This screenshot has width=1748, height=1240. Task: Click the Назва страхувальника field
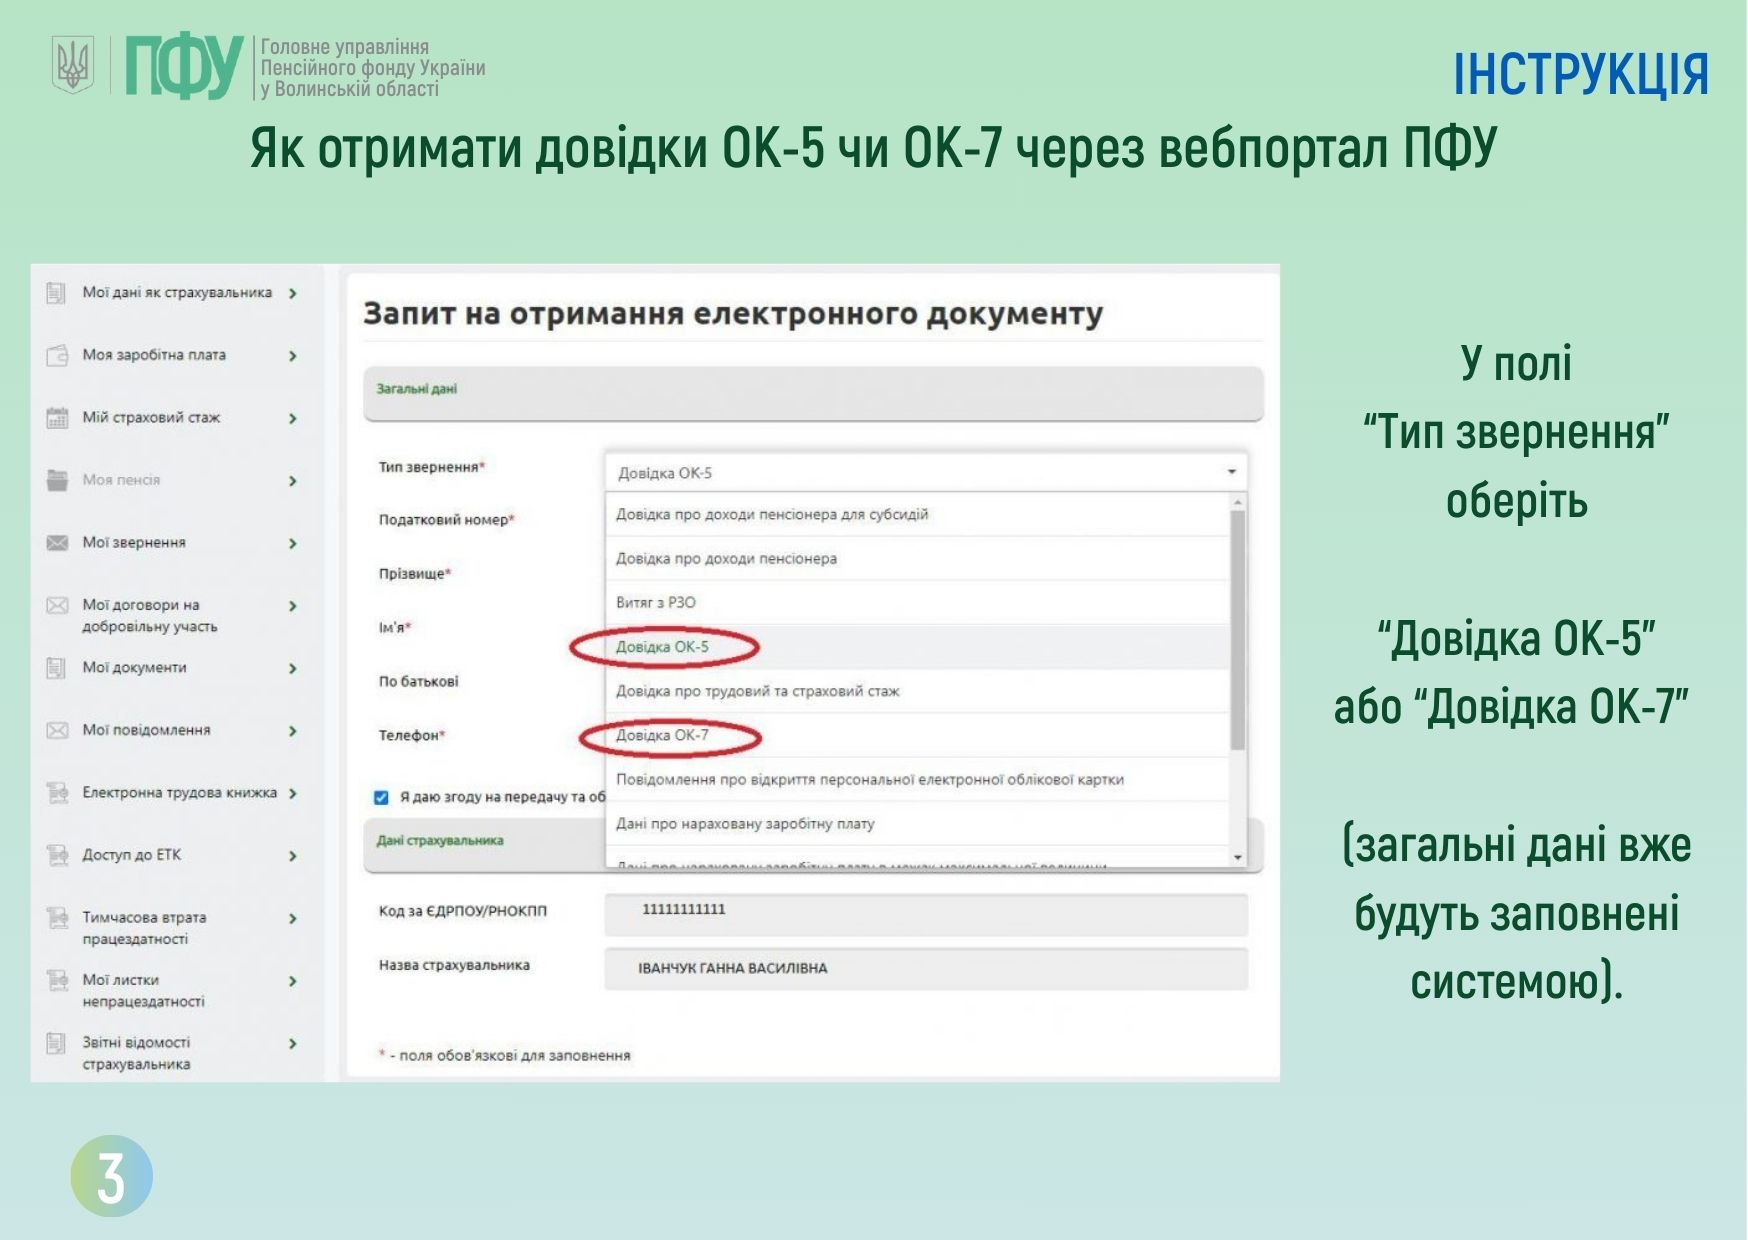(x=925, y=968)
